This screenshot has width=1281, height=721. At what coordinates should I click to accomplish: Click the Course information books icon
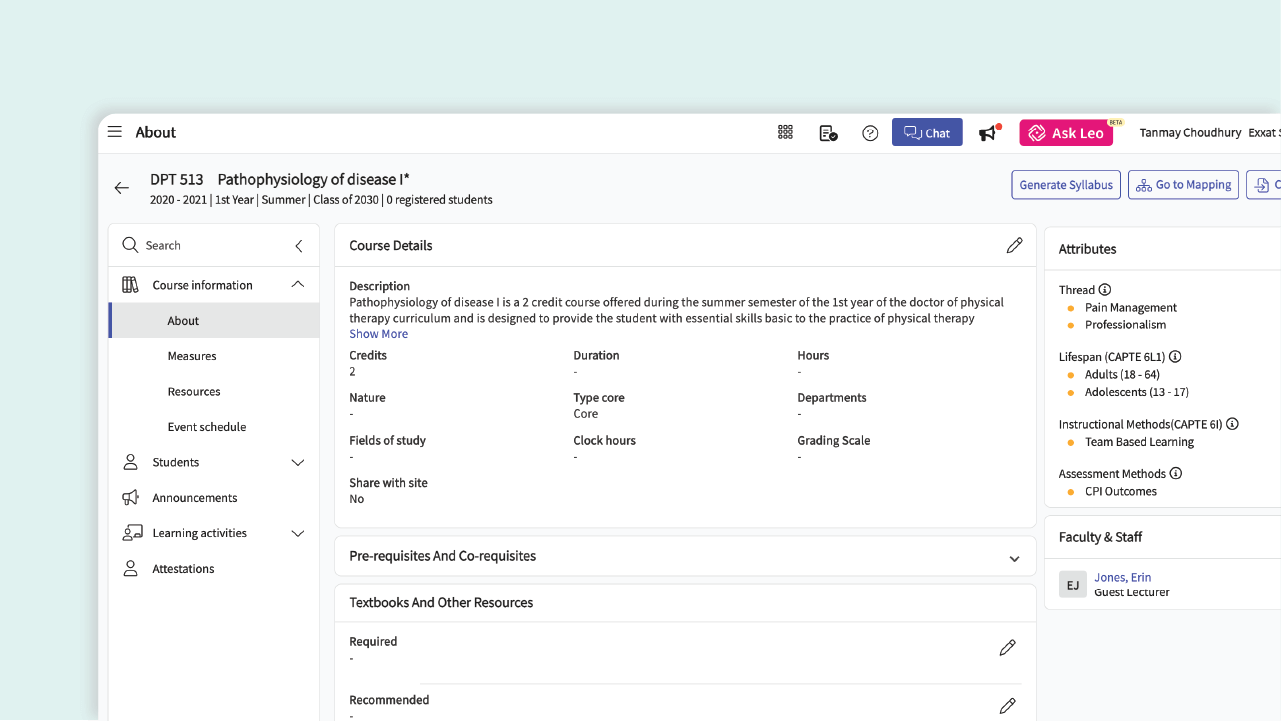point(130,285)
